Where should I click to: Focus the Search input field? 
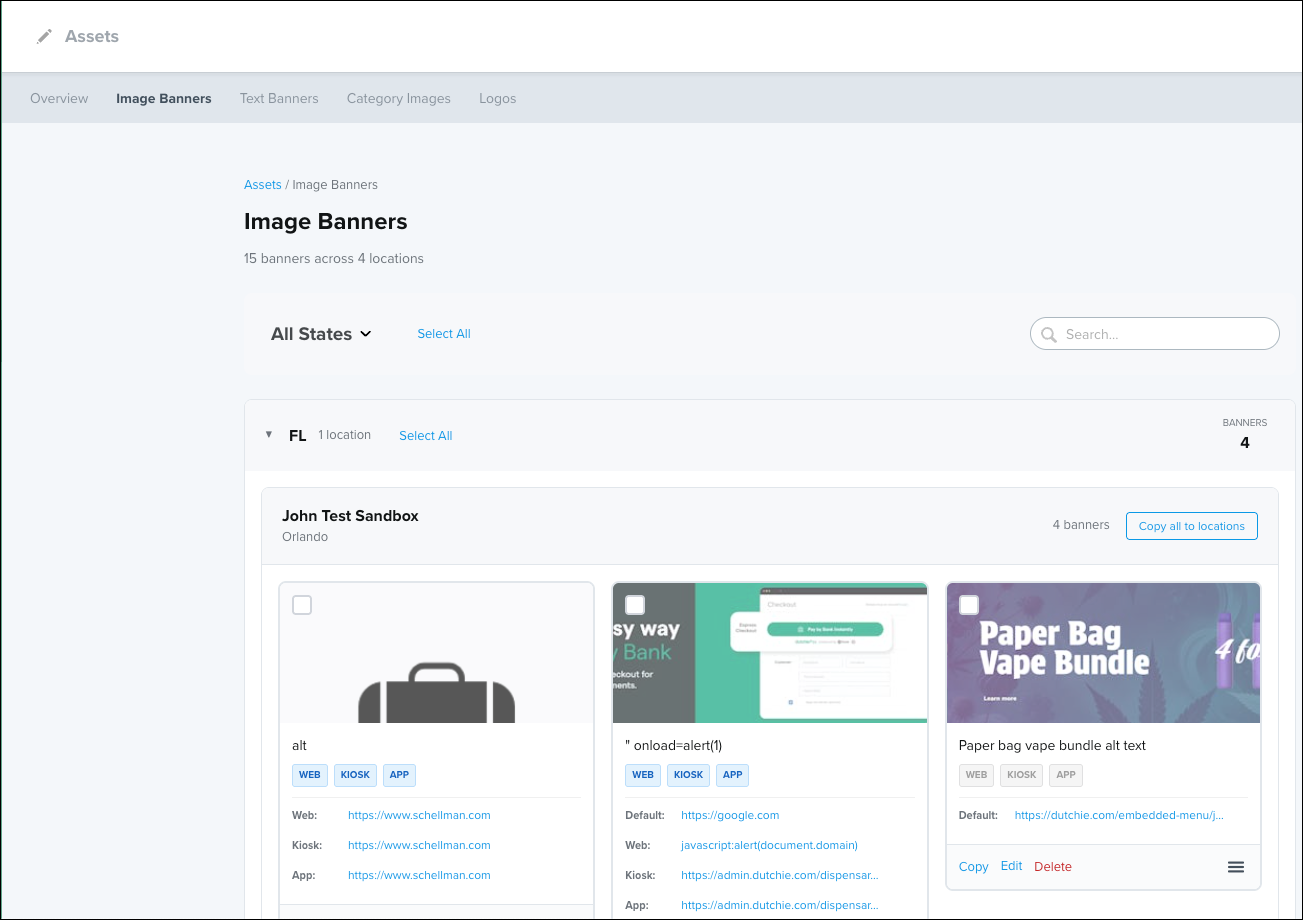1155,334
